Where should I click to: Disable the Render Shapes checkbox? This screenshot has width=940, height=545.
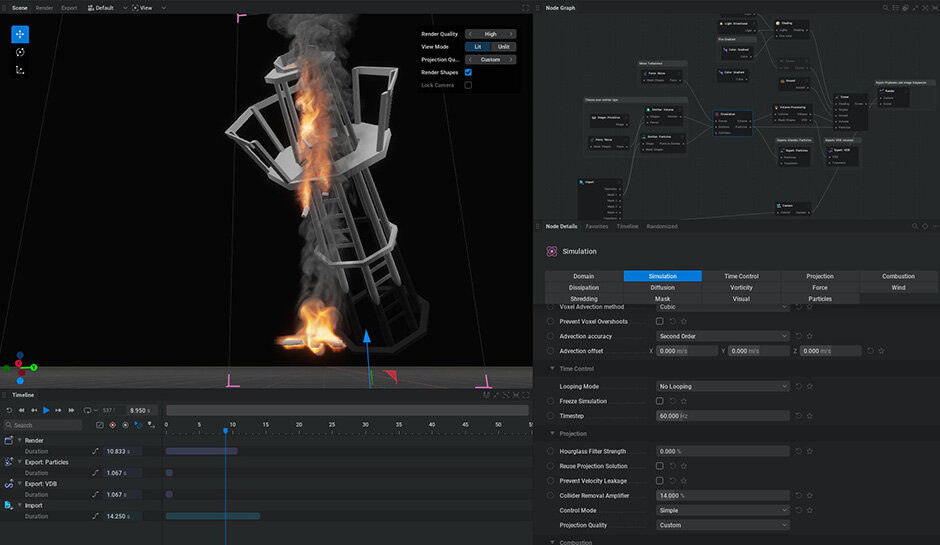468,72
